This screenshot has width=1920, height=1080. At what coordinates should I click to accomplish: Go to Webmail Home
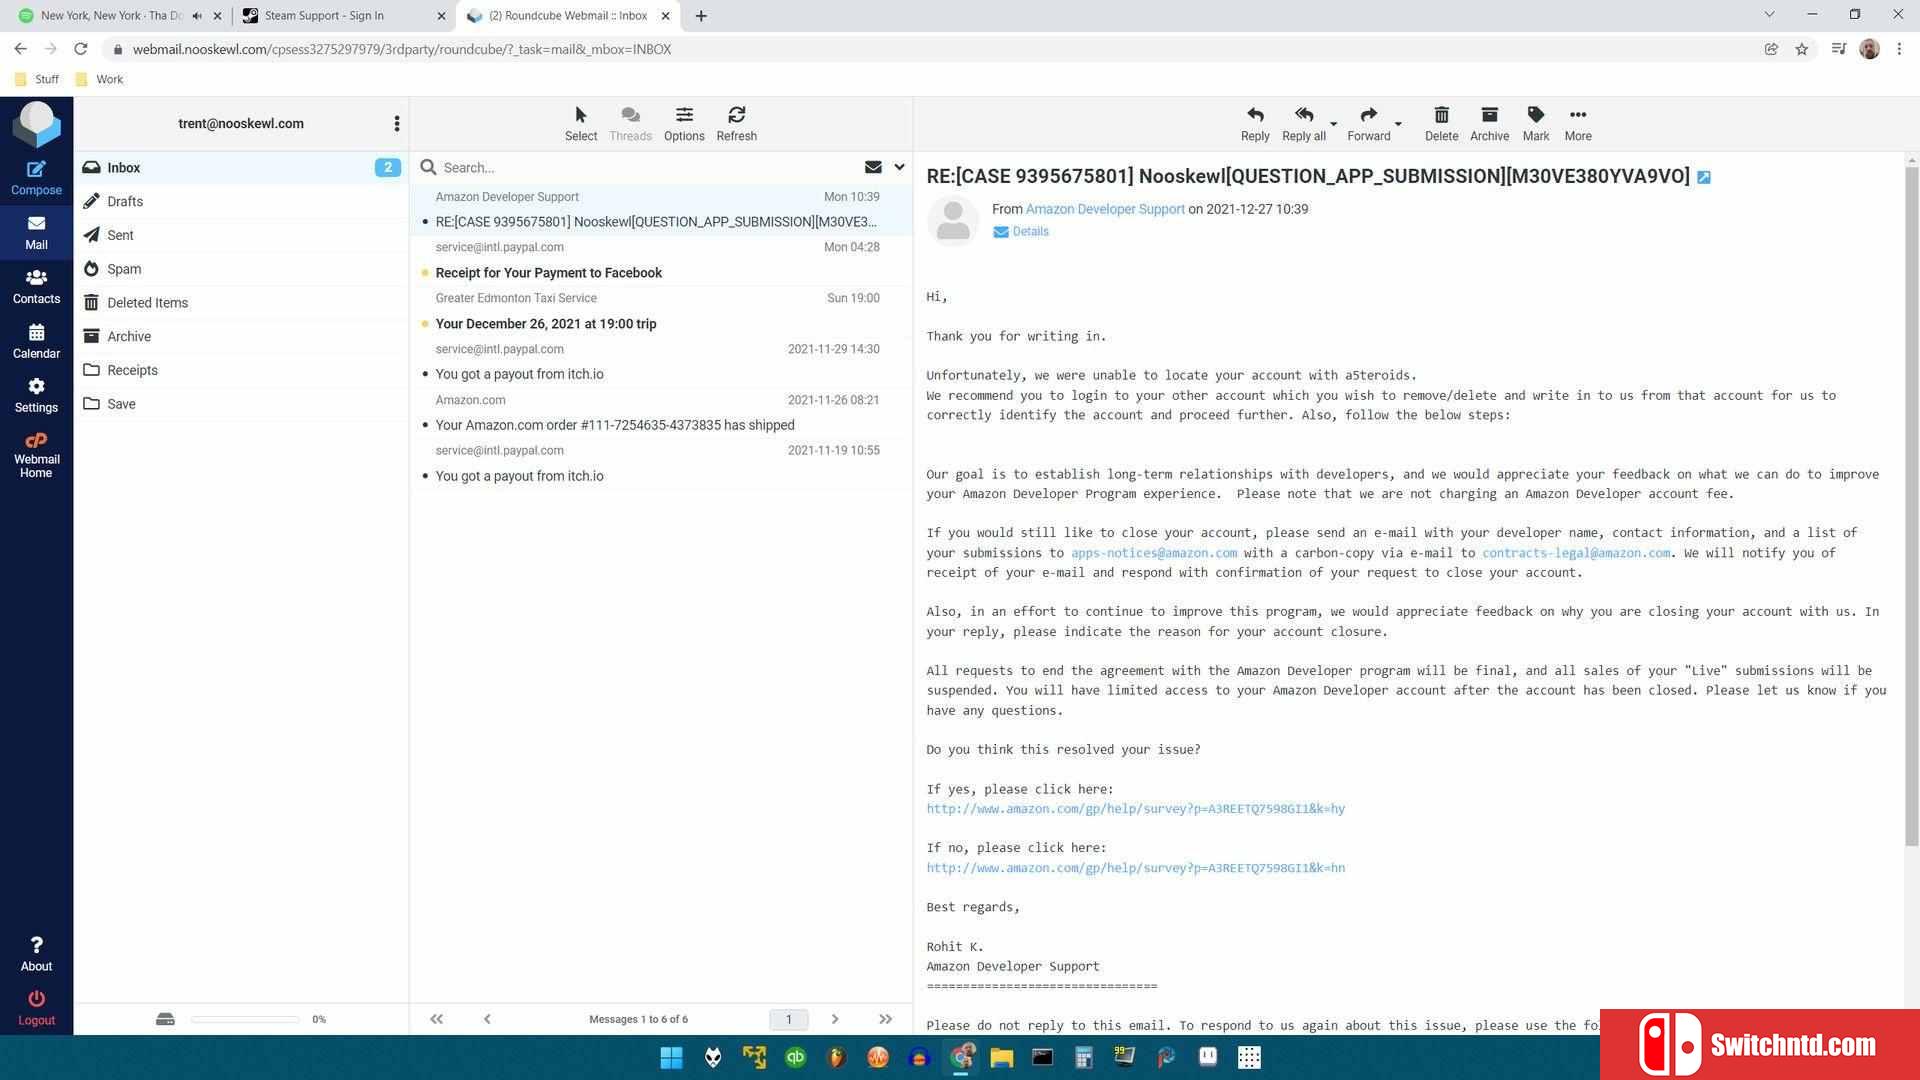[36, 455]
